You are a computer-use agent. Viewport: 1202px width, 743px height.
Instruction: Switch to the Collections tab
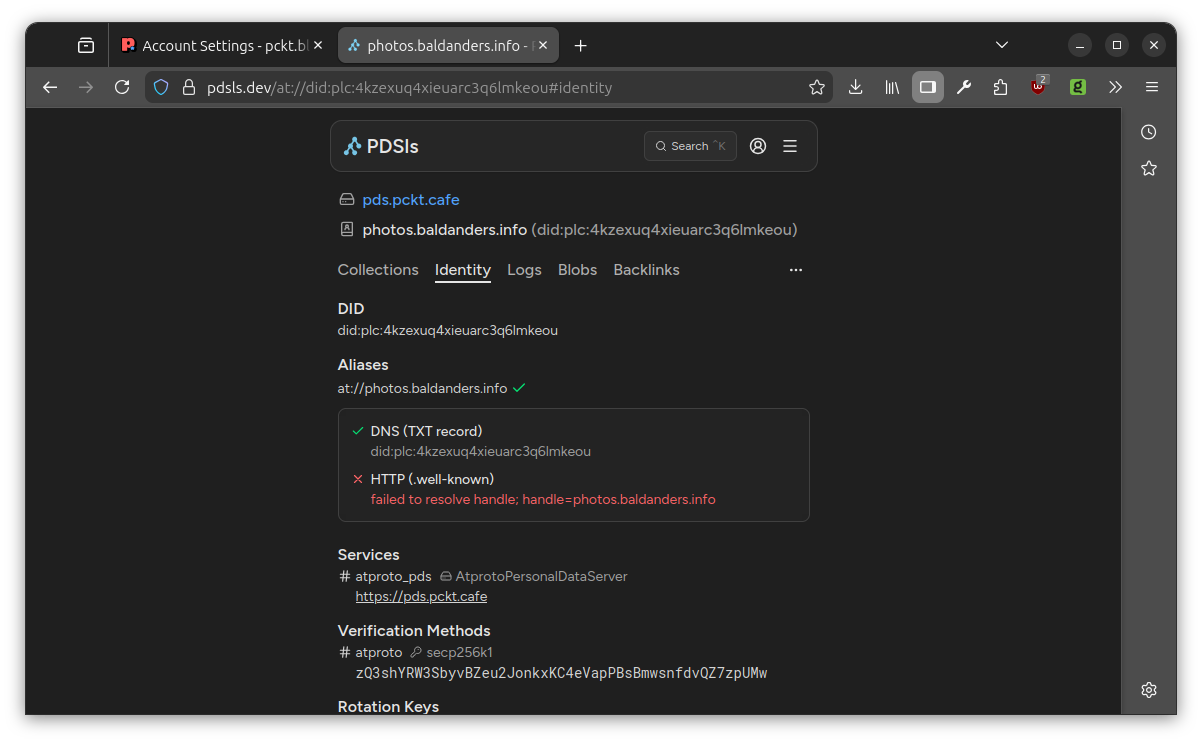click(378, 270)
